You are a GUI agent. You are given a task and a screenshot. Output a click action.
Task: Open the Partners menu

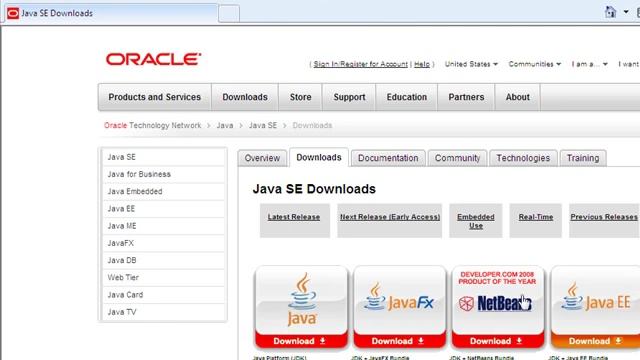coord(466,97)
